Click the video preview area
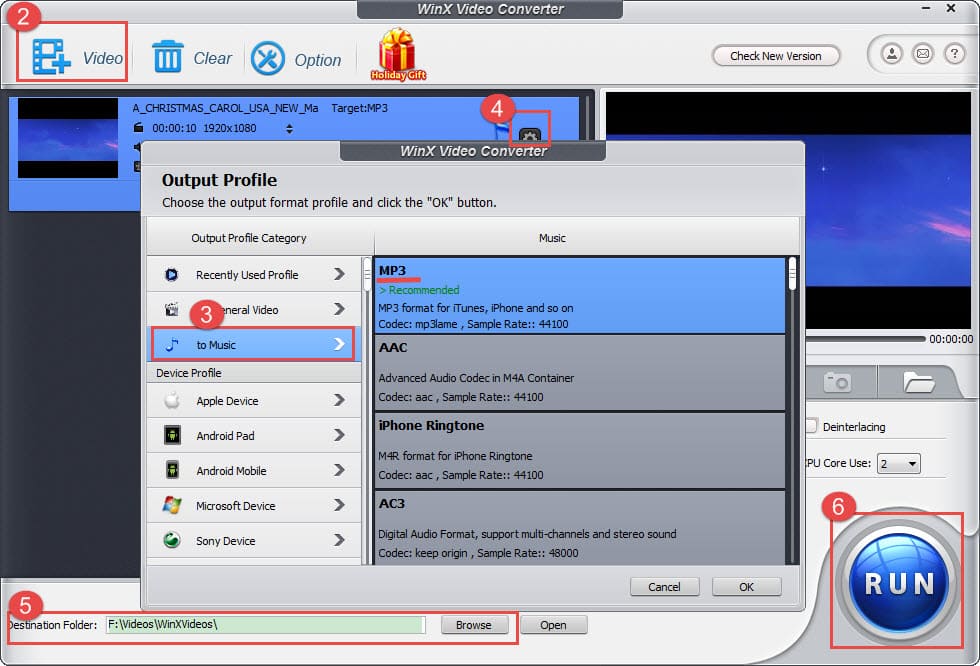The width and height of the screenshot is (980, 666). (889, 210)
